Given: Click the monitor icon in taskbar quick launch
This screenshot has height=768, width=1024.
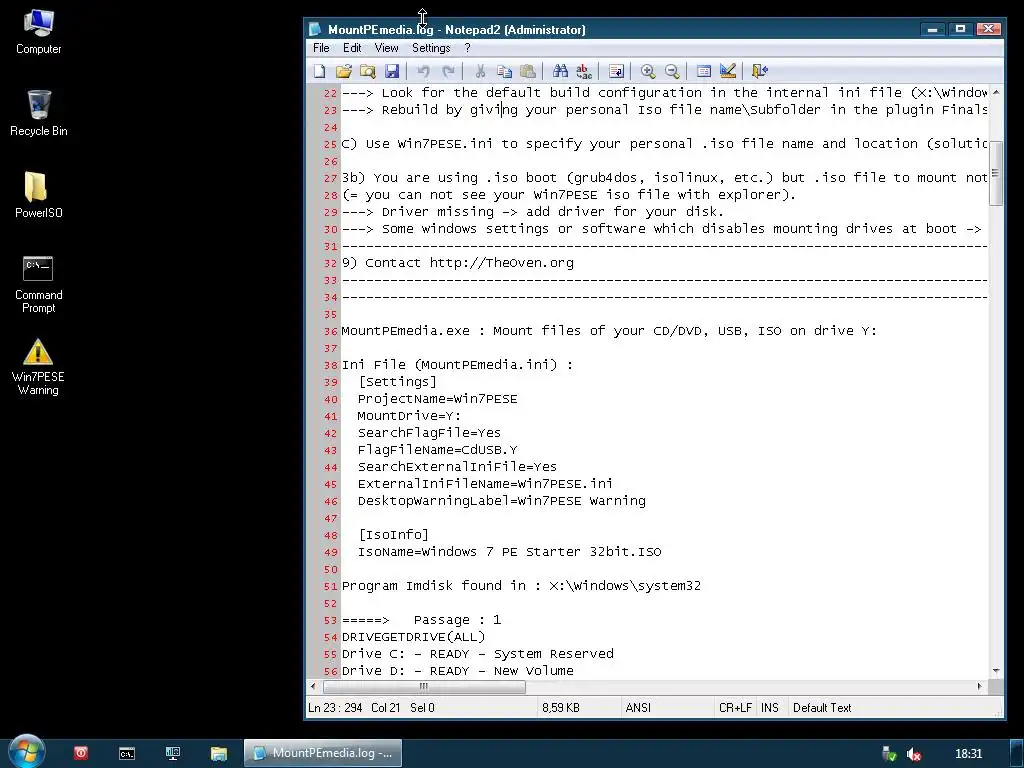Looking at the screenshot, I should (172, 754).
